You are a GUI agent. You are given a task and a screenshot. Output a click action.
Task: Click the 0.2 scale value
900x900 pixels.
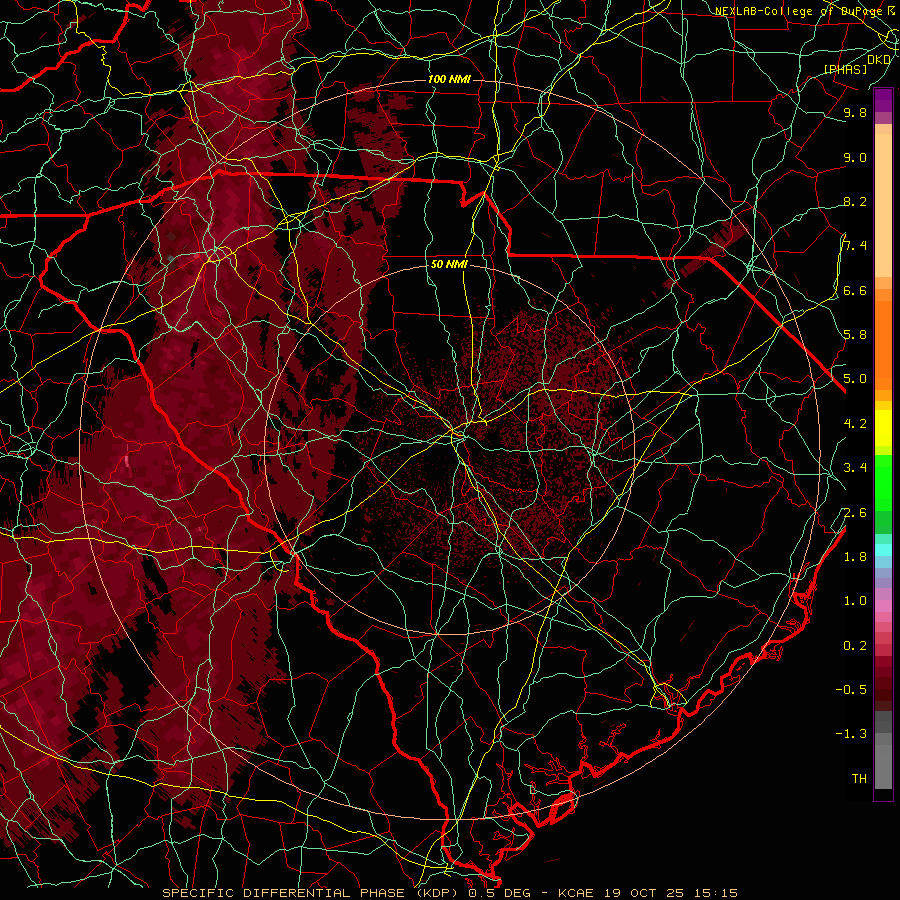point(855,646)
